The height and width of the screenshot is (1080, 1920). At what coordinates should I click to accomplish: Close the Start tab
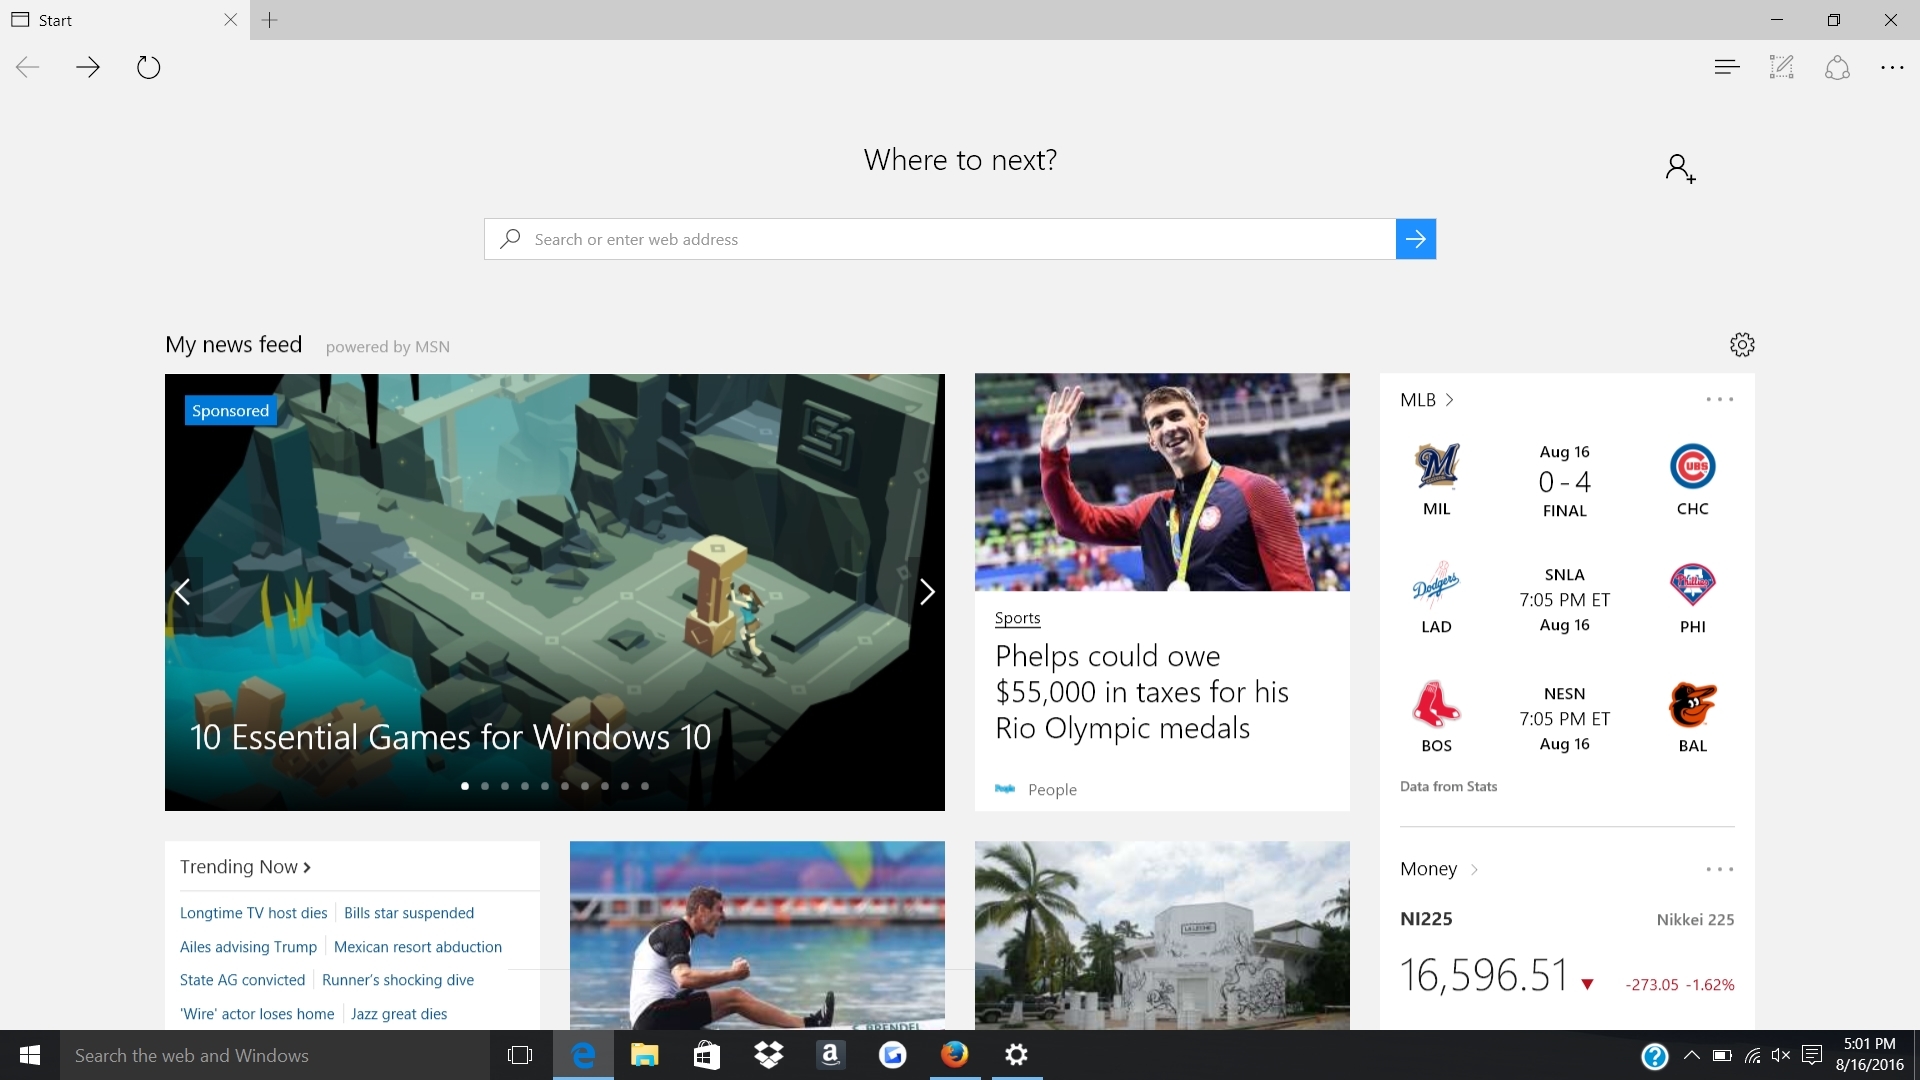point(231,20)
